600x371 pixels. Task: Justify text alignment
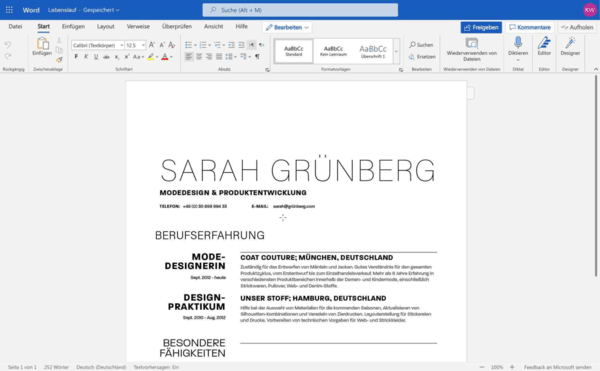pyautogui.click(x=219, y=57)
